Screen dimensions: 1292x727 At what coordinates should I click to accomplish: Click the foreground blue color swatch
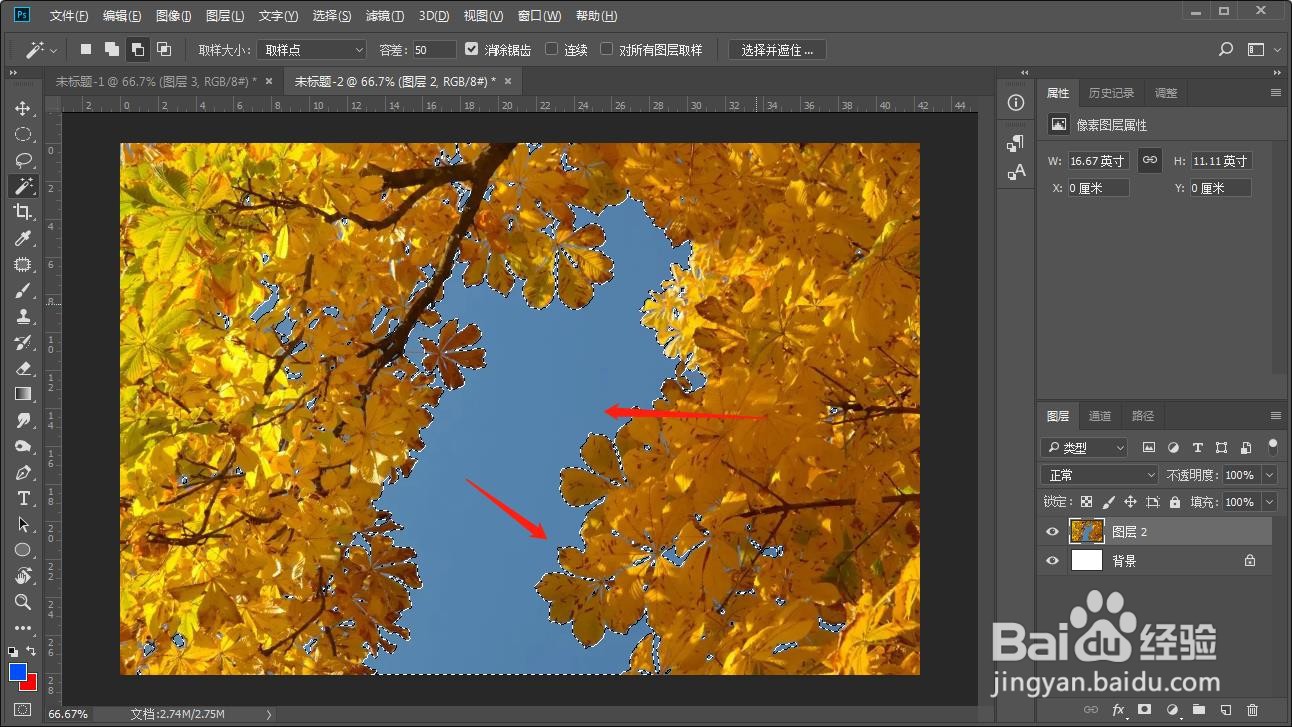point(18,672)
